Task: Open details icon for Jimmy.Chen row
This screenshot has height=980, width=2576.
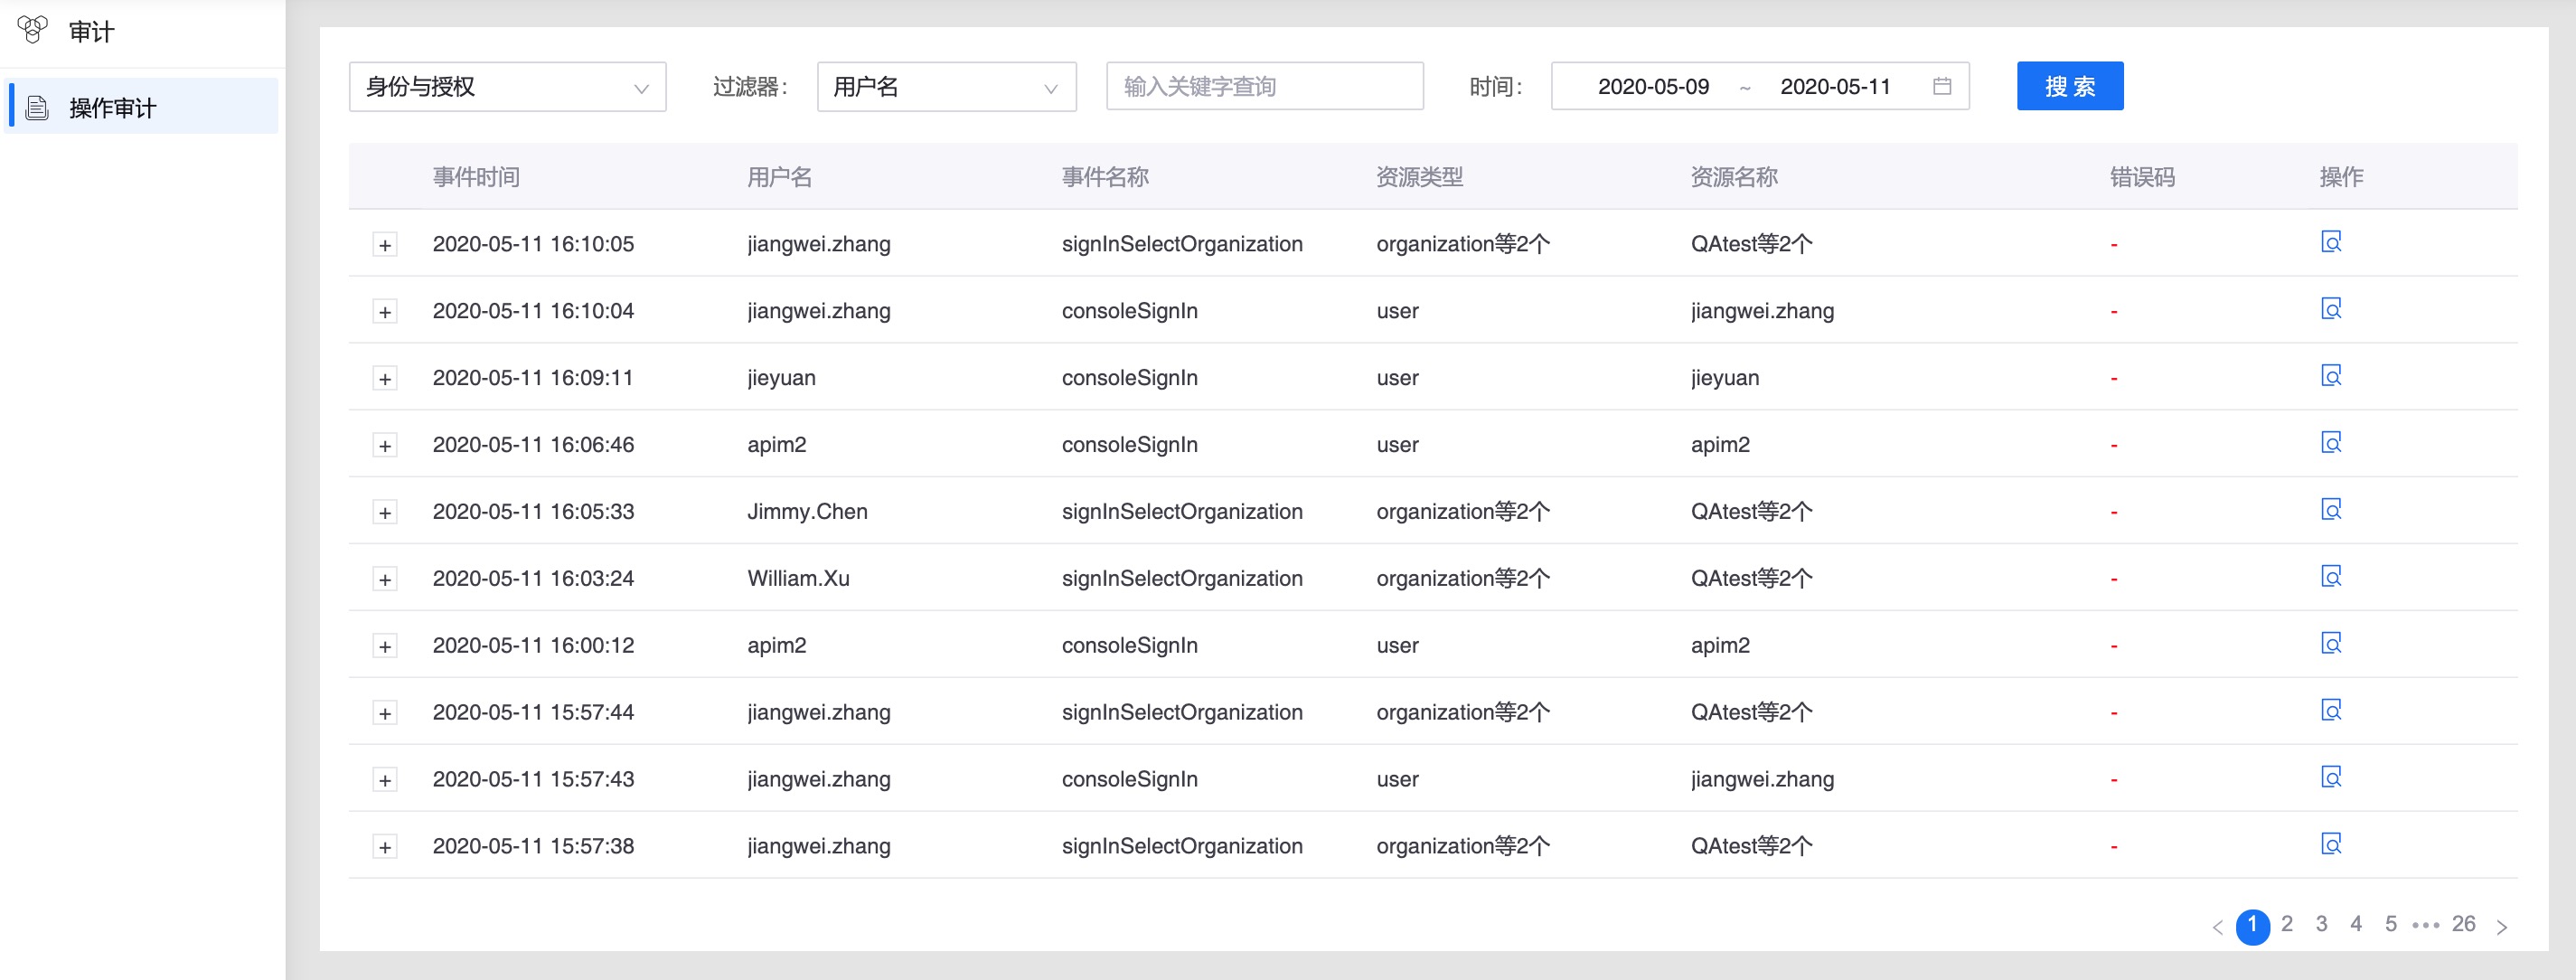Action: point(2331,510)
